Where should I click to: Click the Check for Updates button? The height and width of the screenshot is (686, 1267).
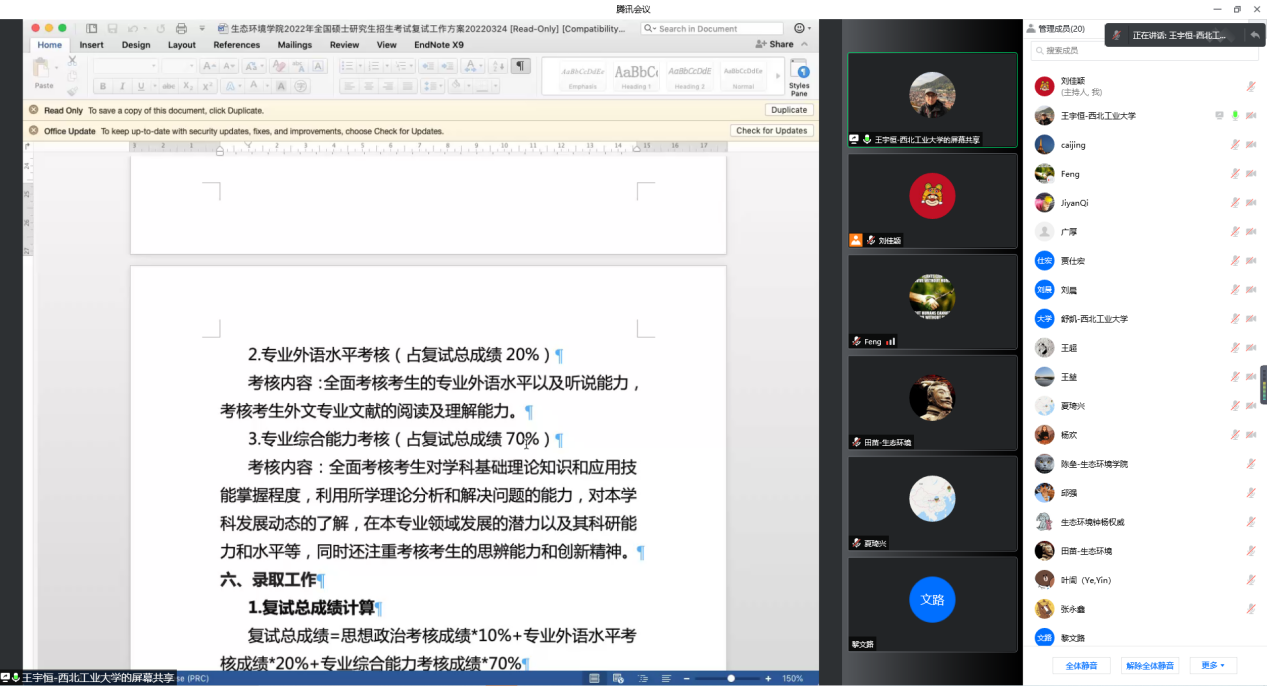771,131
